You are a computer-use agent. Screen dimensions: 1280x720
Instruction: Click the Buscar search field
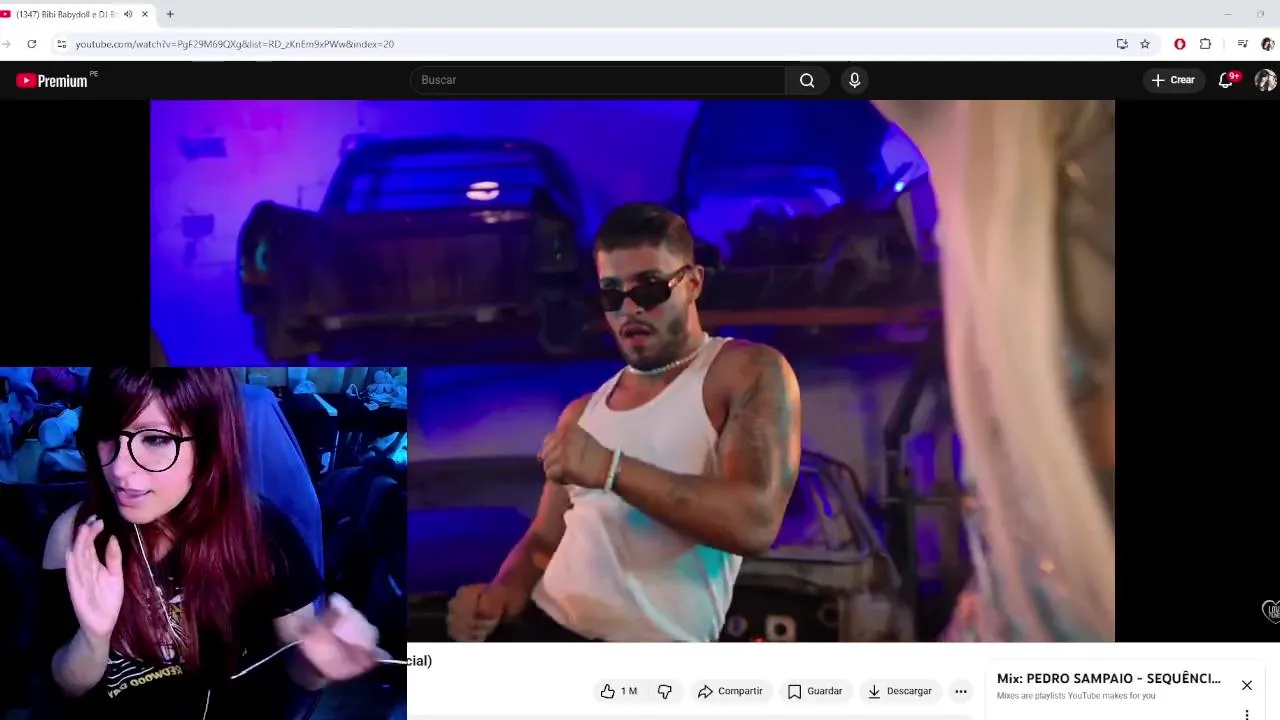pos(598,80)
